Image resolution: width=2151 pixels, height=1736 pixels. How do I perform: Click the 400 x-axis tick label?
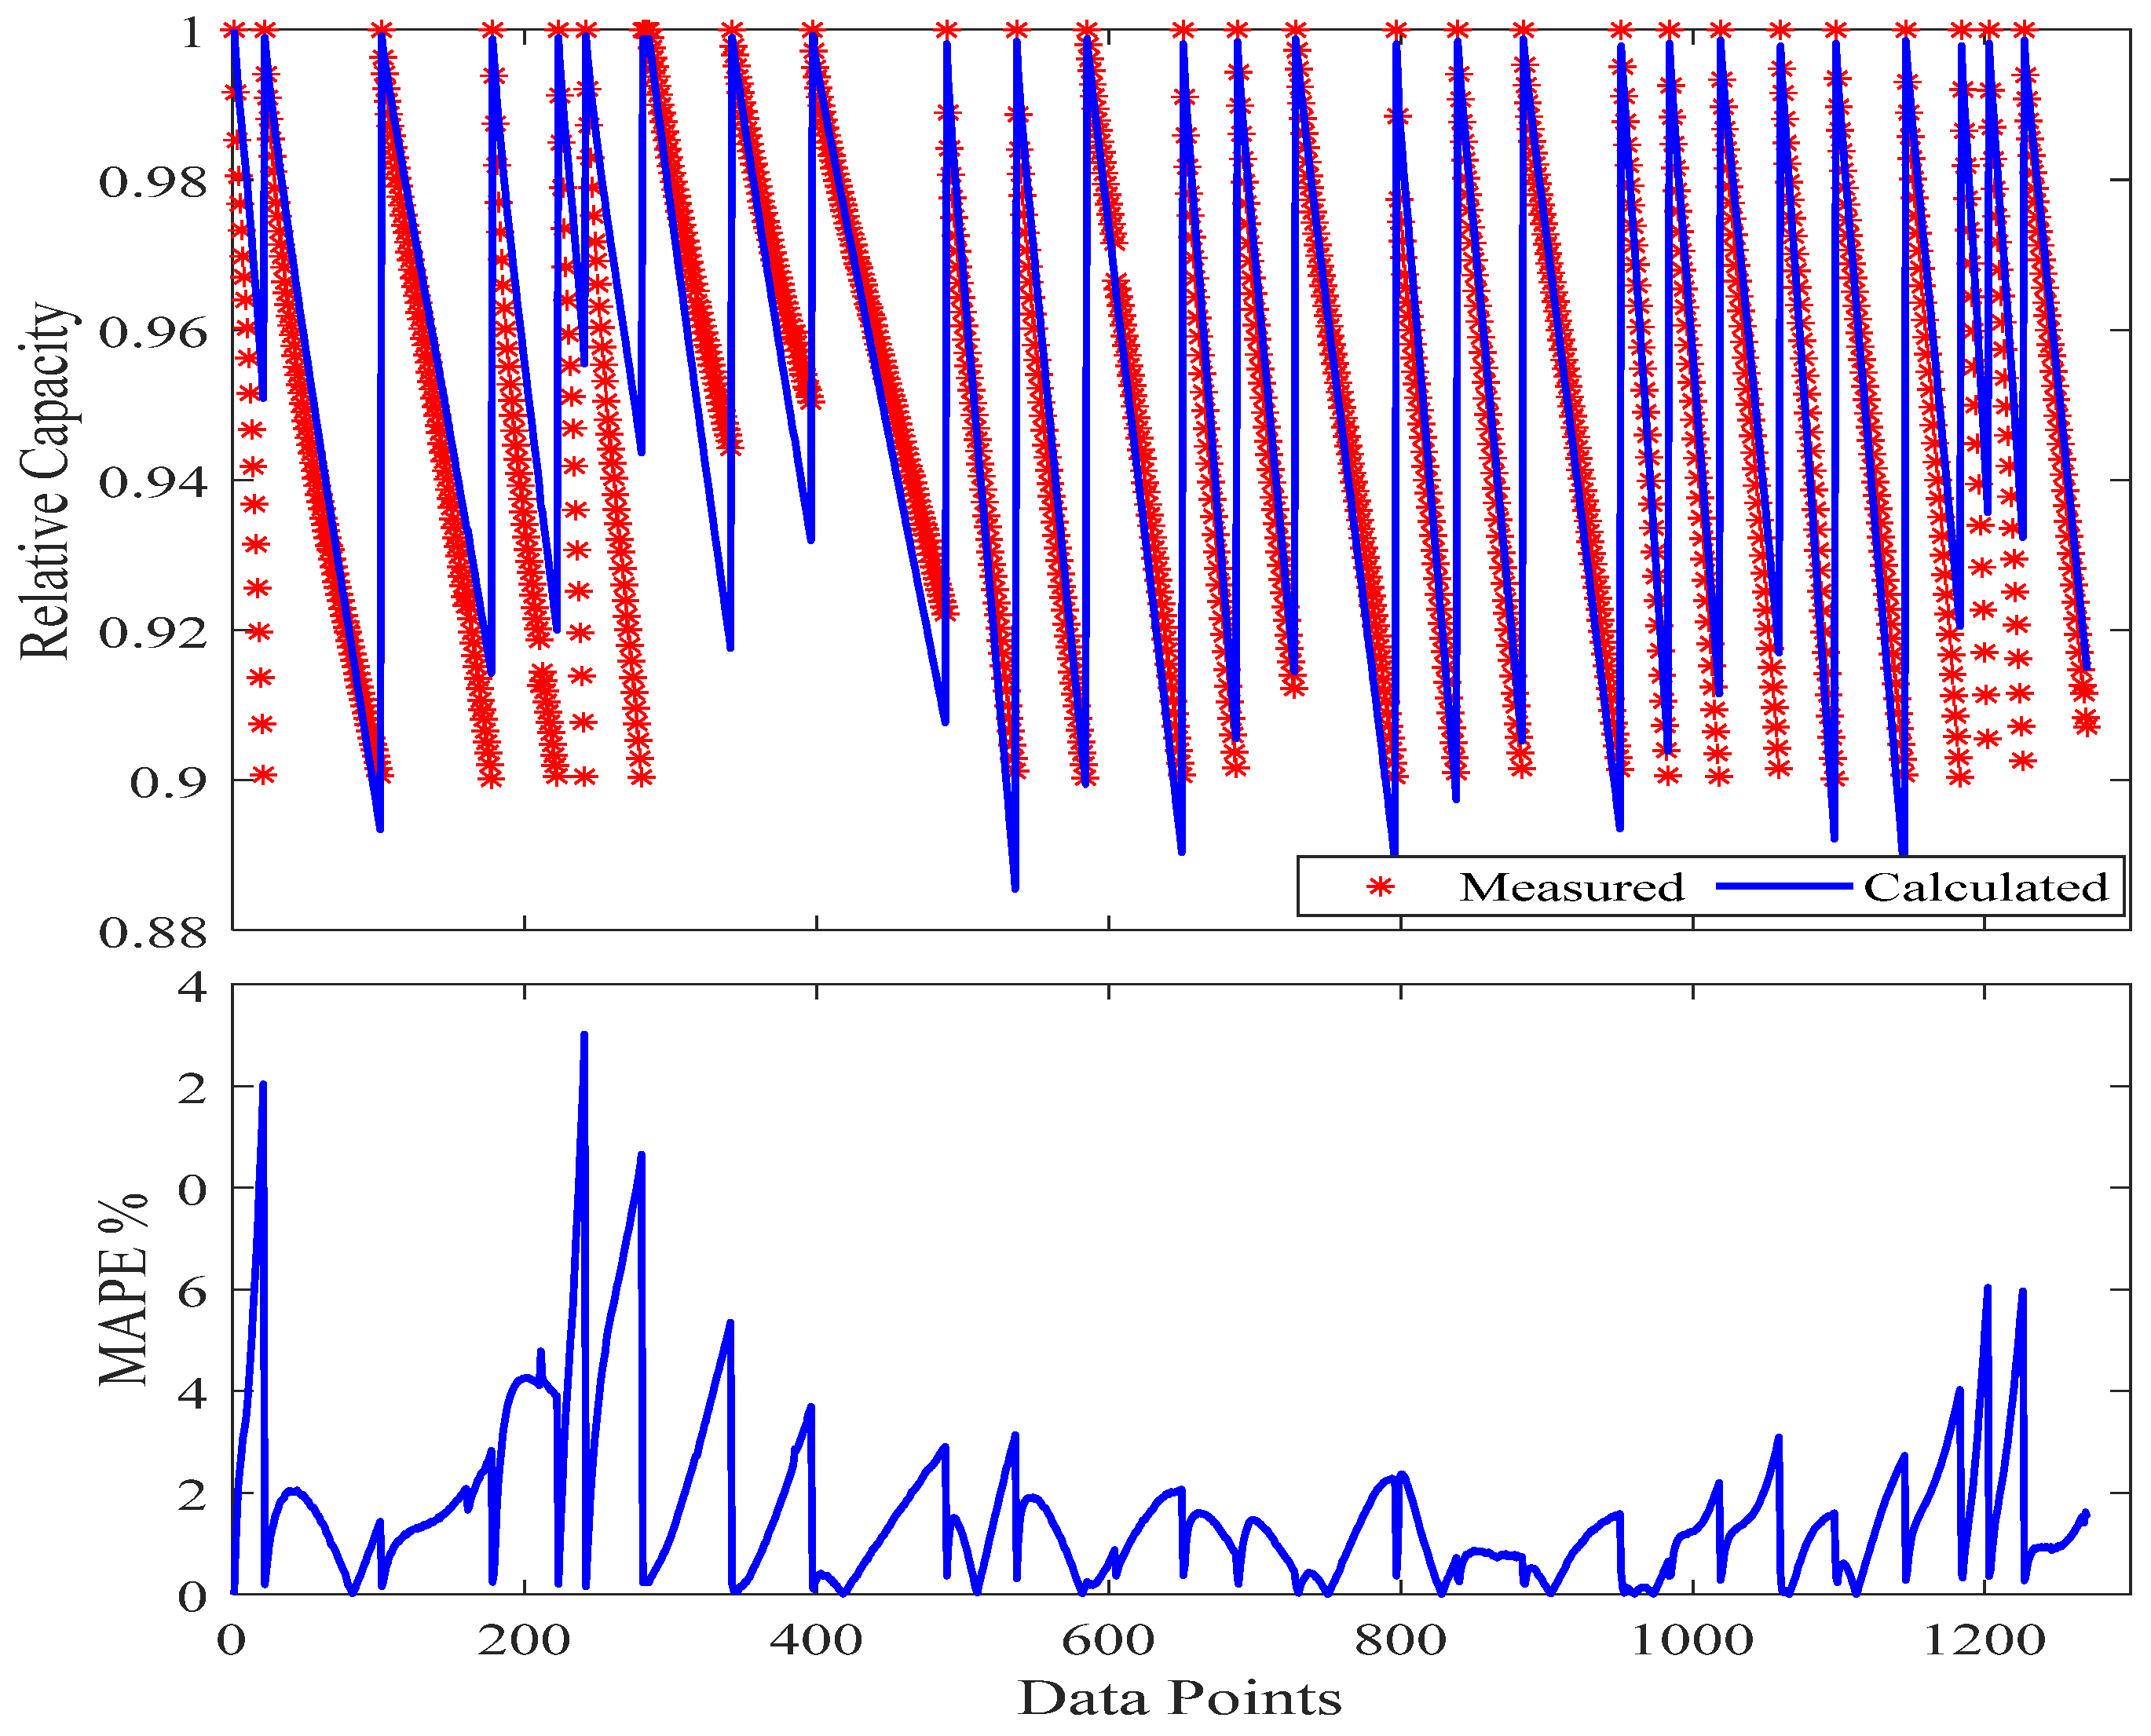coord(816,1641)
